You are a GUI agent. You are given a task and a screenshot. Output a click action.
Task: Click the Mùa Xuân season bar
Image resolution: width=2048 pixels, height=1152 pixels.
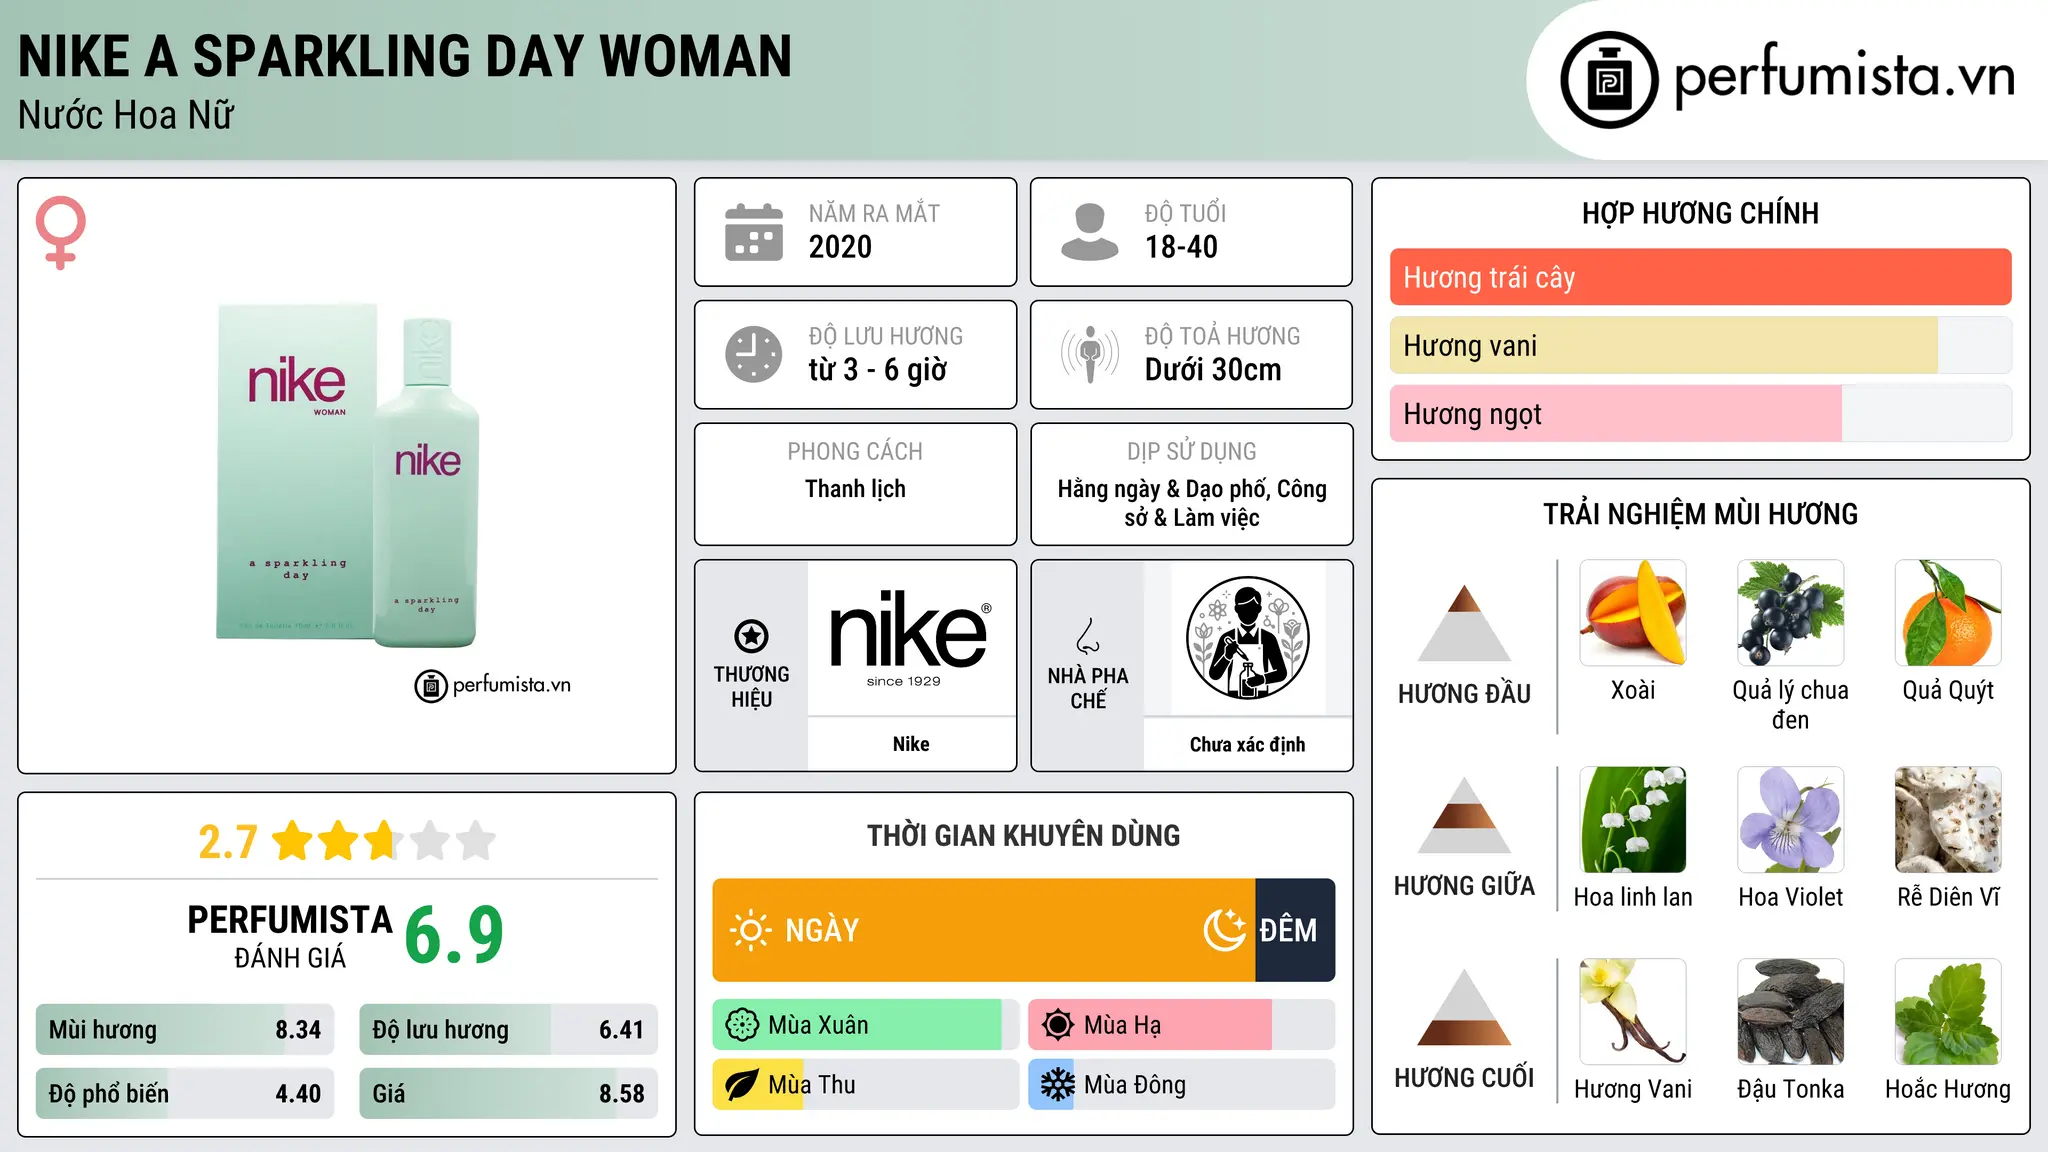point(866,1025)
